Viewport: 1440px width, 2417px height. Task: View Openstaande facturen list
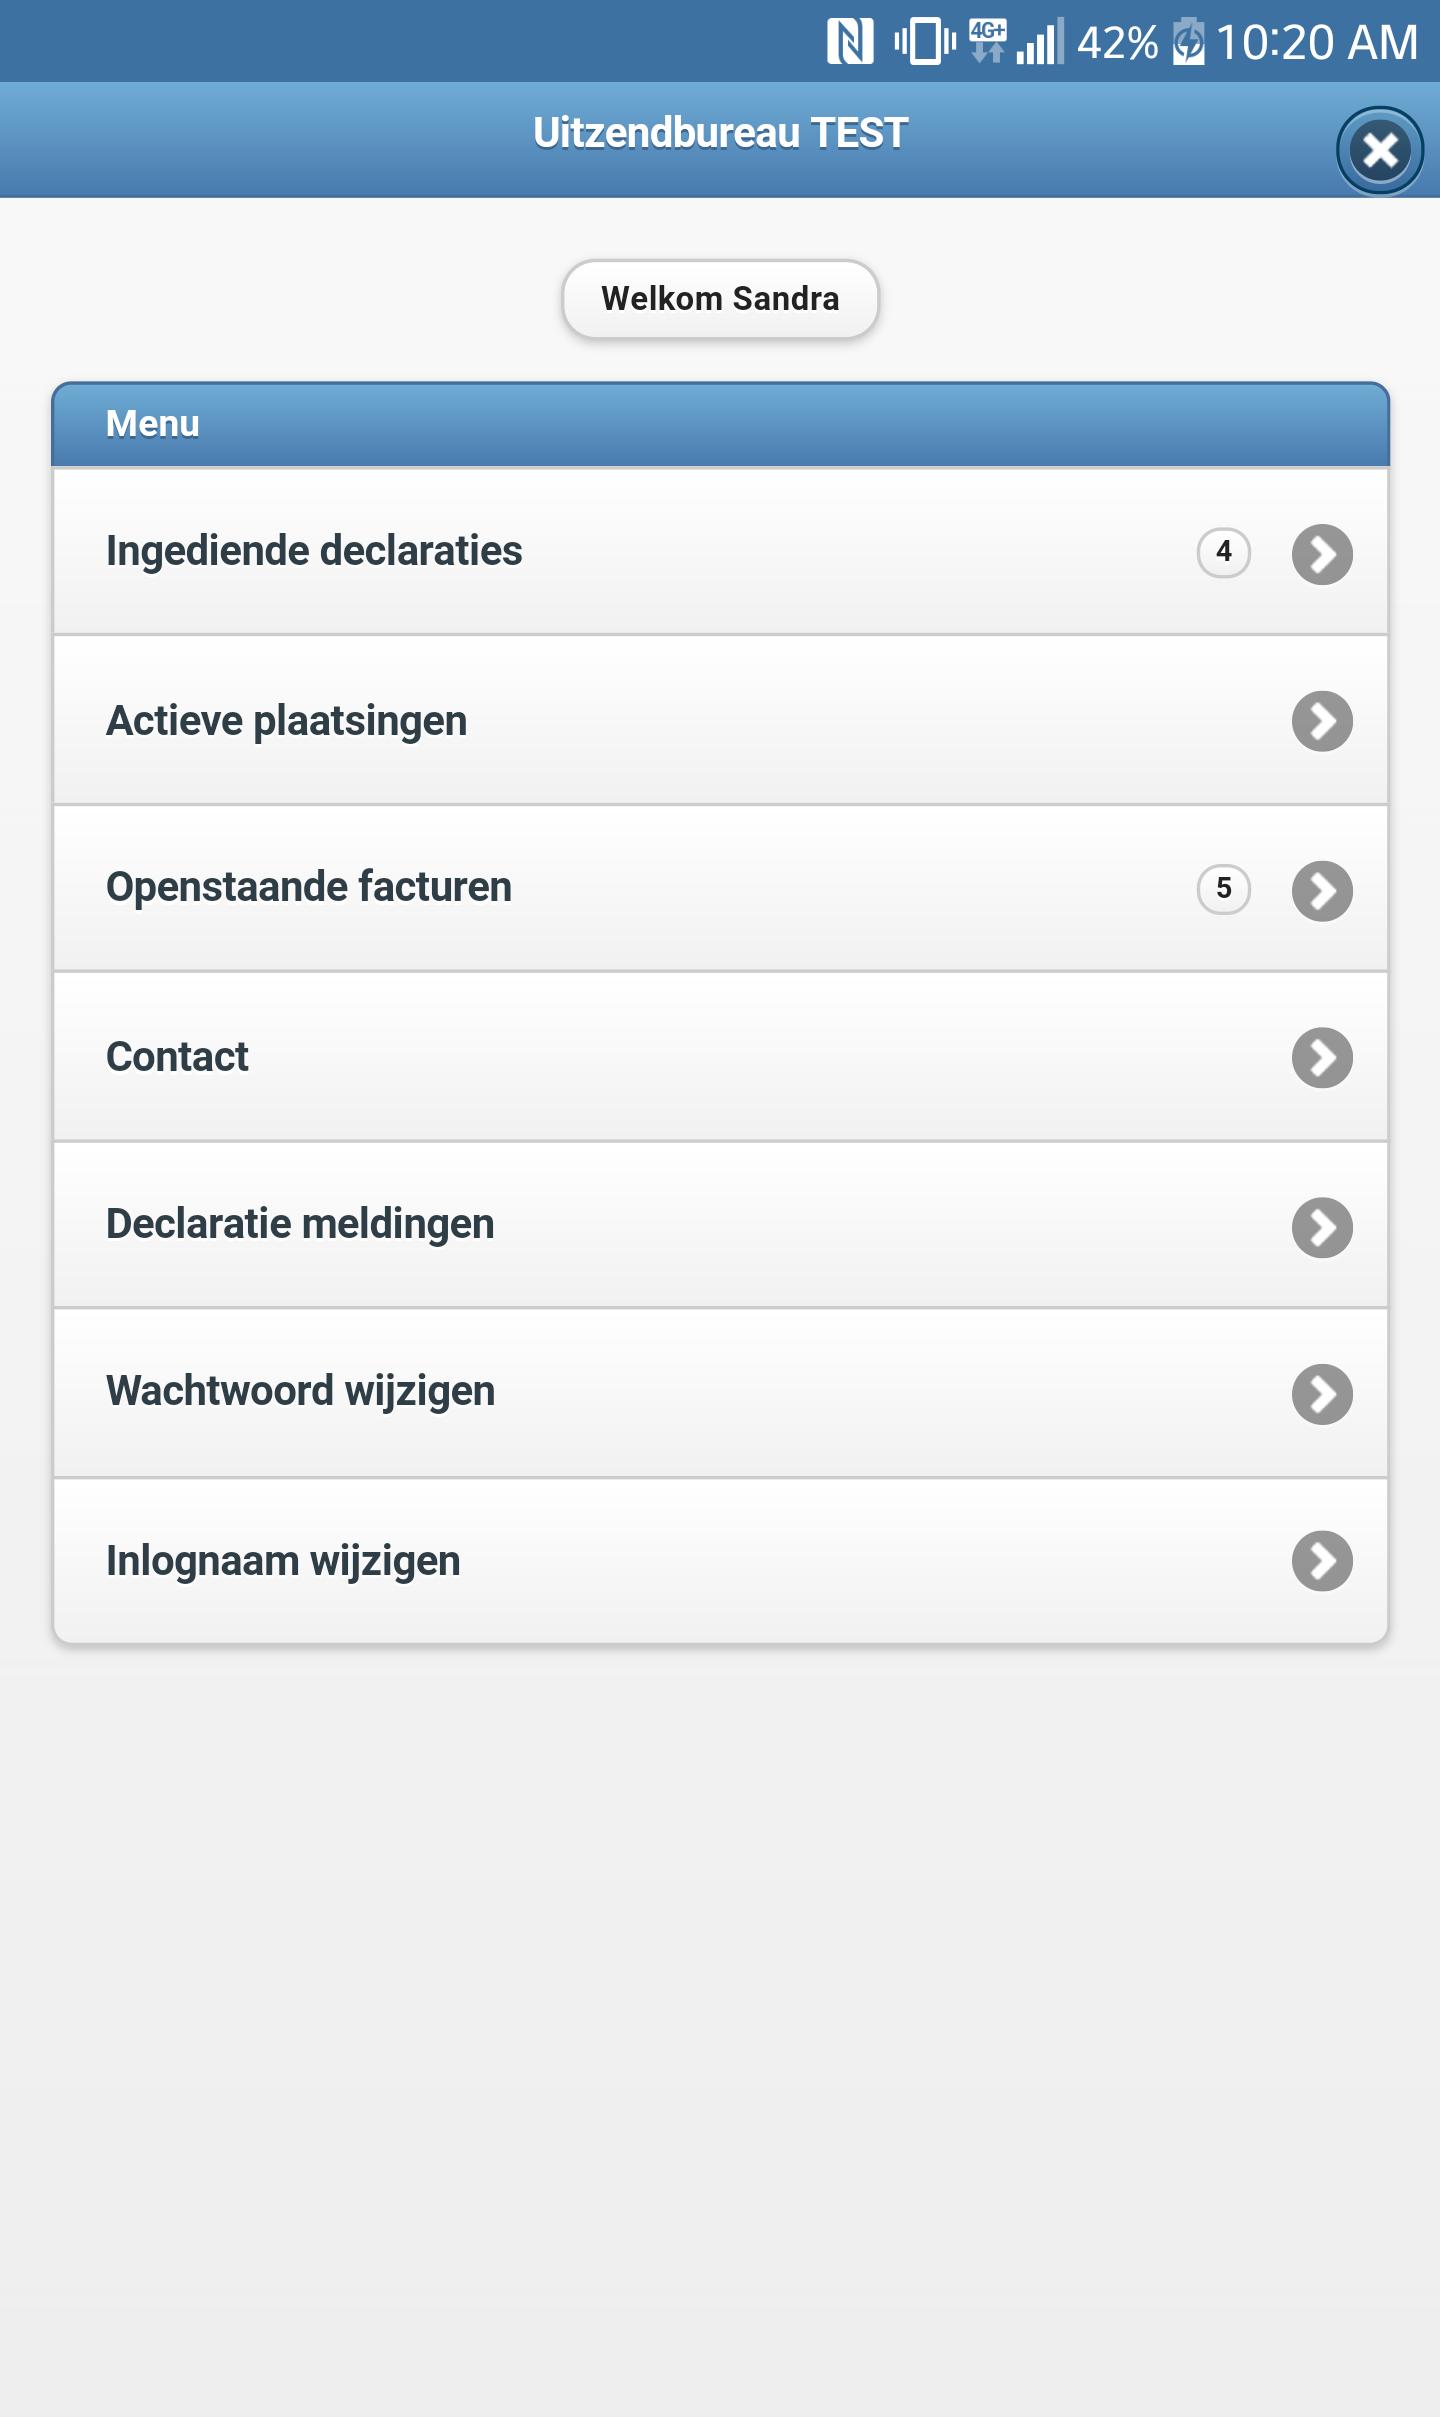(x=720, y=889)
